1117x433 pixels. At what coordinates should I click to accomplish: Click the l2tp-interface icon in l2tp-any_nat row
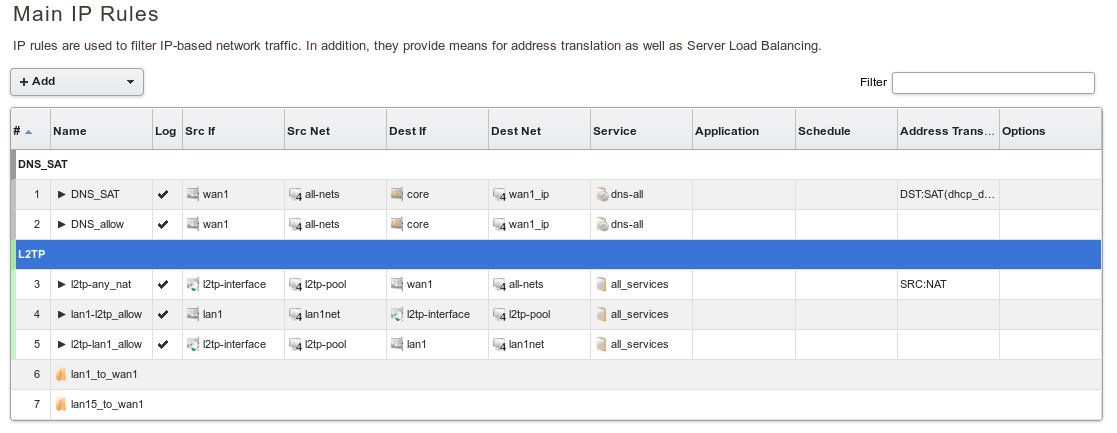193,284
